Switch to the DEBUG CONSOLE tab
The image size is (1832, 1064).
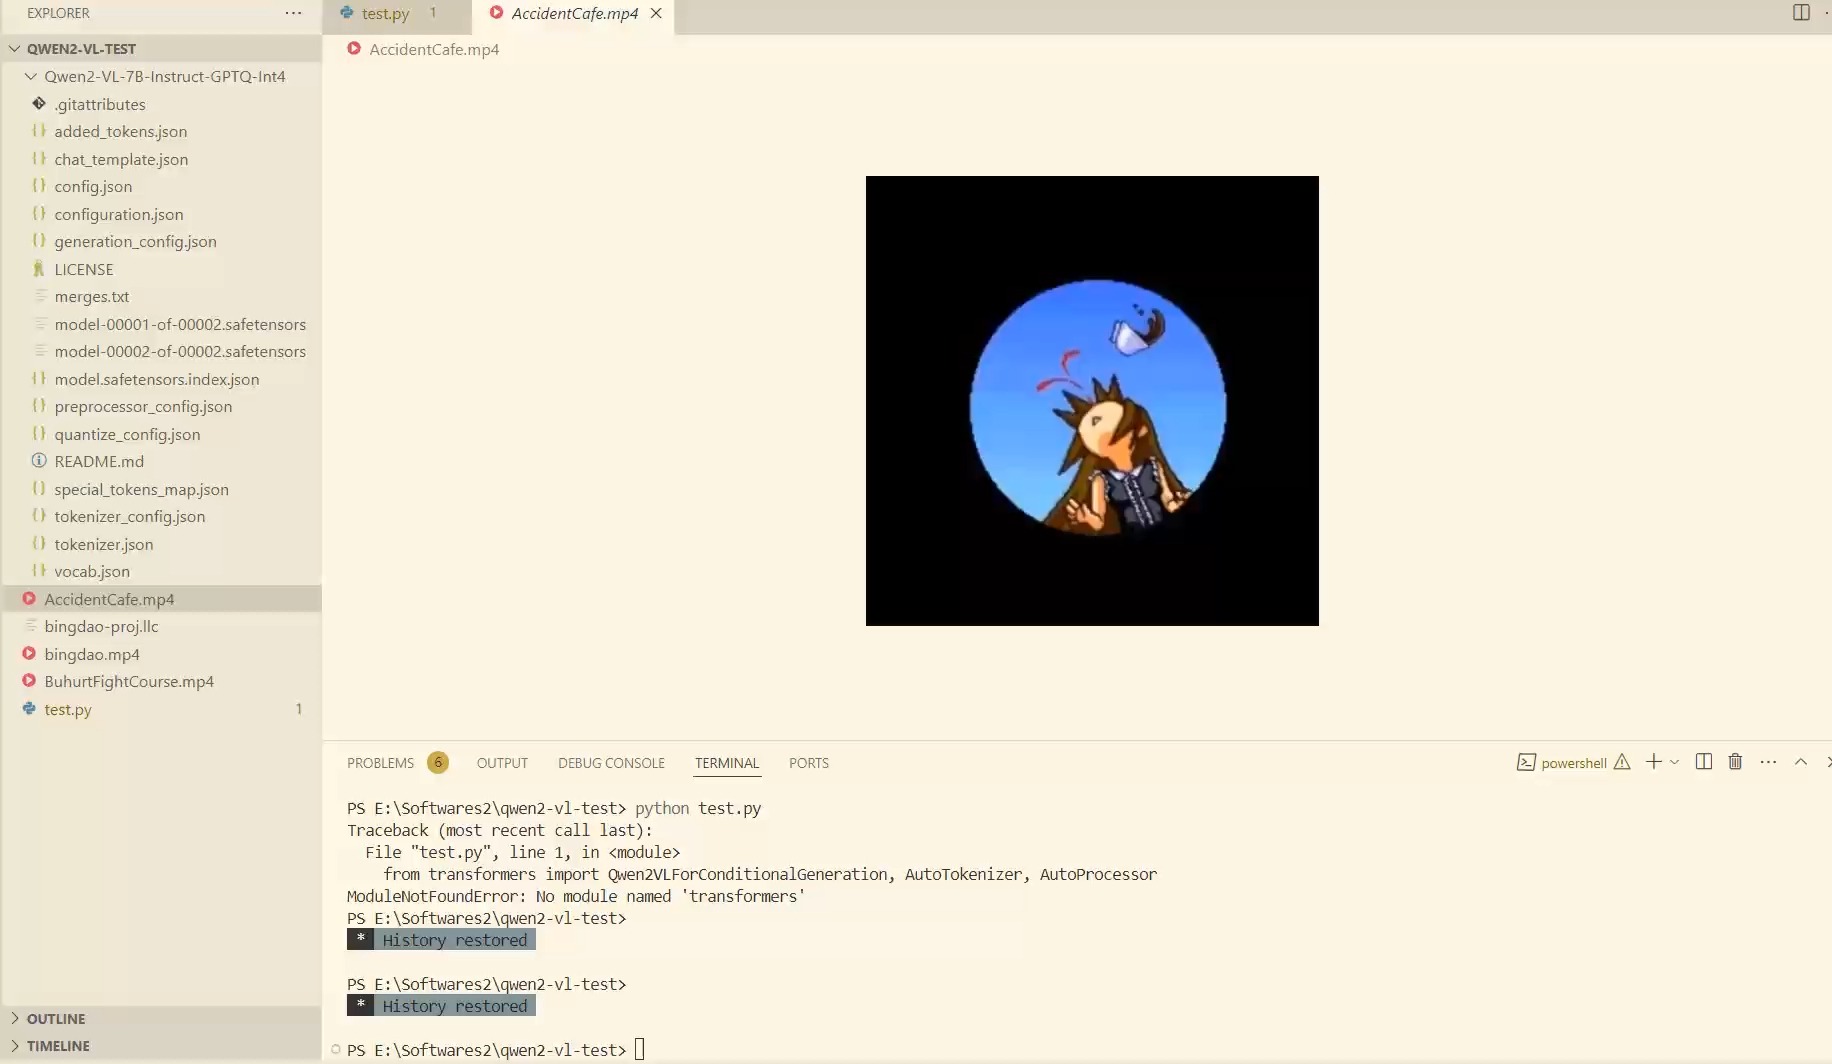pos(611,763)
